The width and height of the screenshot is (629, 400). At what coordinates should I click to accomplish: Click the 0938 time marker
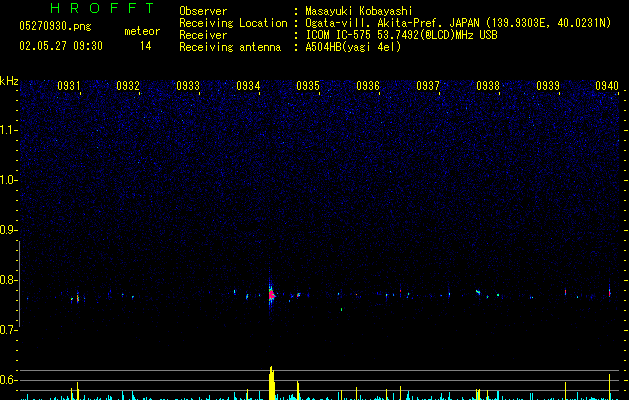(488, 86)
